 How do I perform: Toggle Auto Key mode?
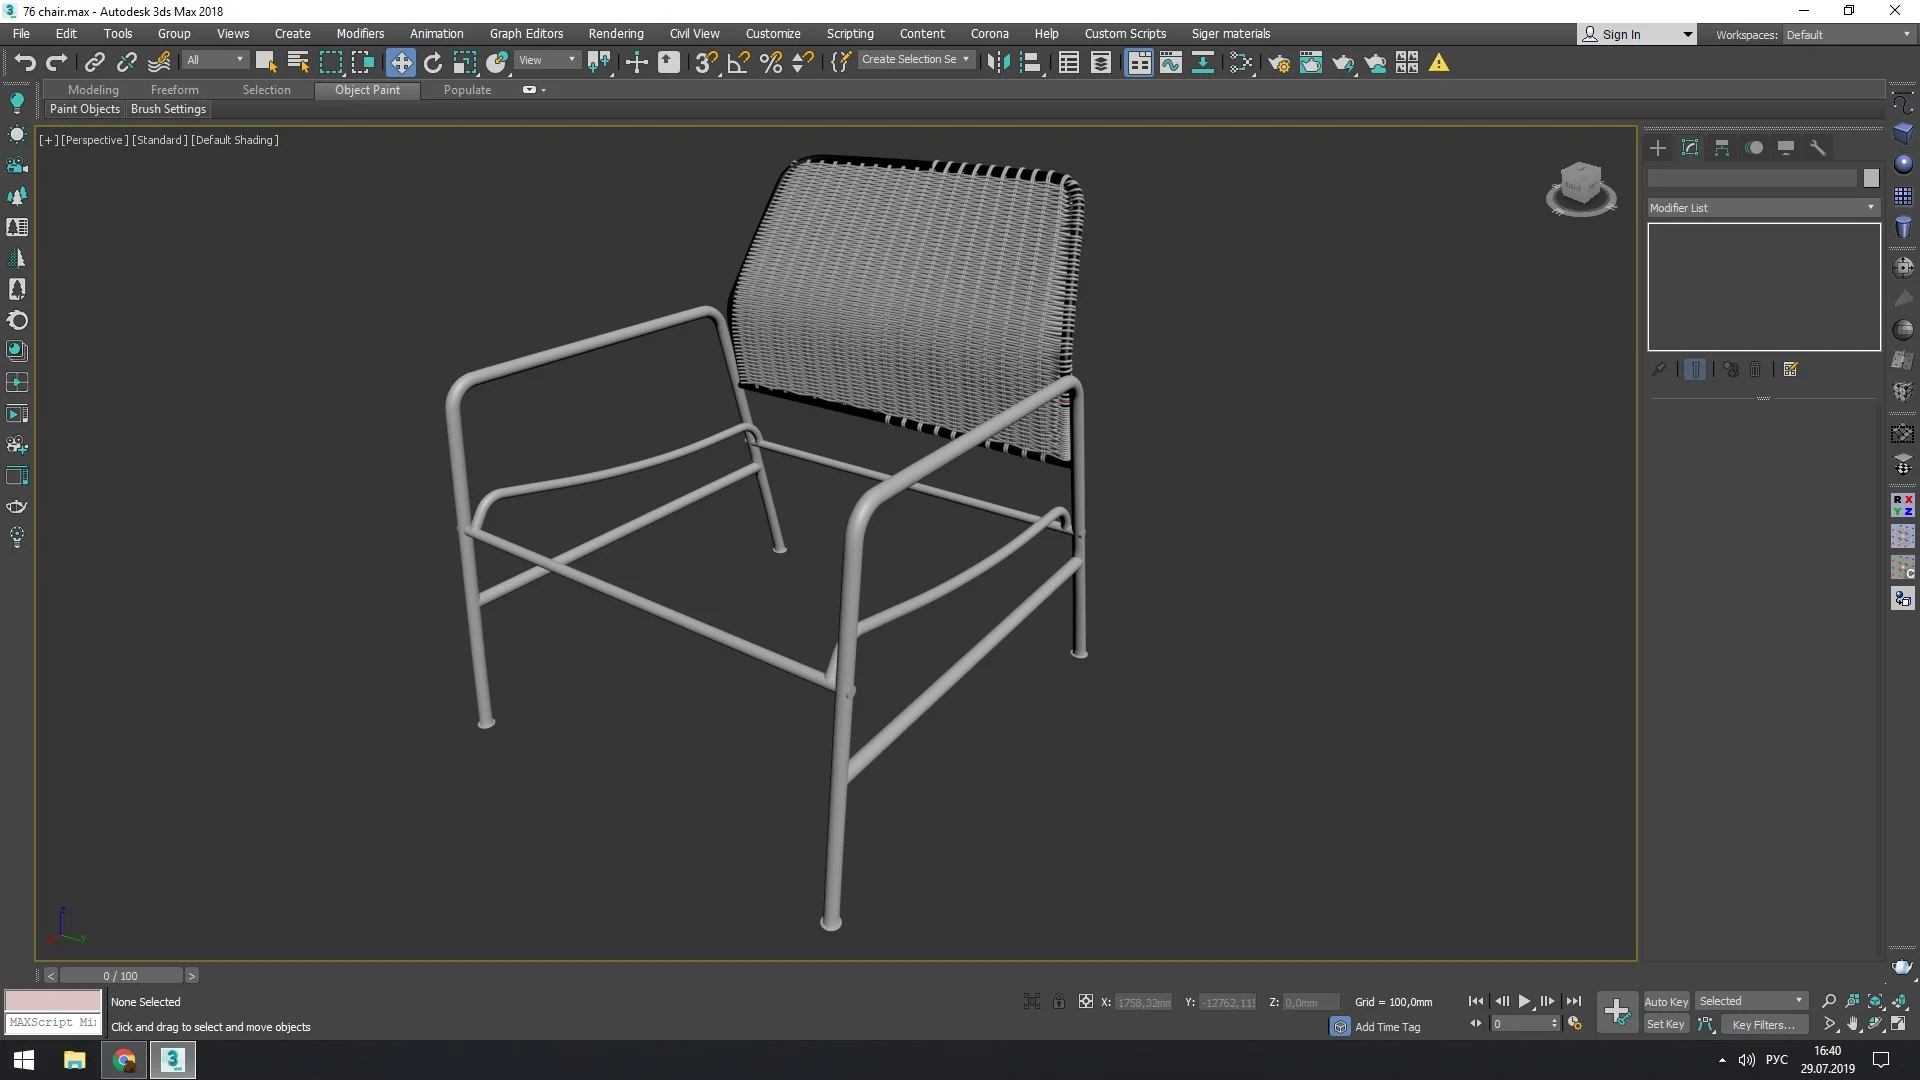click(x=1666, y=1001)
